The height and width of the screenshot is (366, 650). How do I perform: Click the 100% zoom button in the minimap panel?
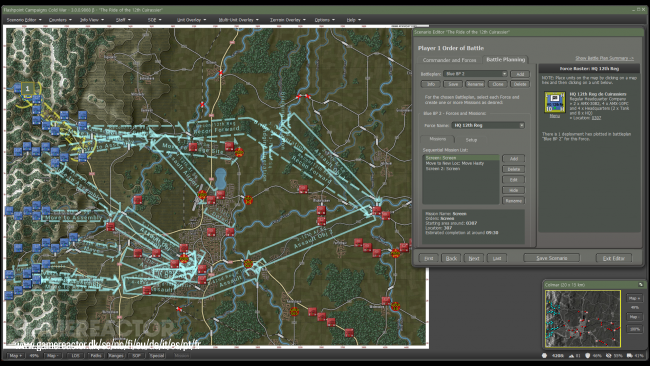pos(633,329)
